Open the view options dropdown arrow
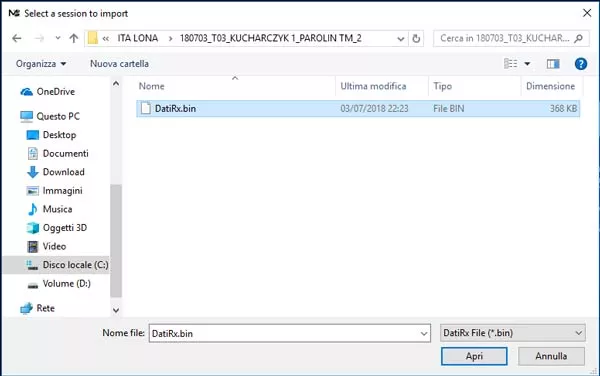This screenshot has height=376, width=600. click(x=527, y=64)
